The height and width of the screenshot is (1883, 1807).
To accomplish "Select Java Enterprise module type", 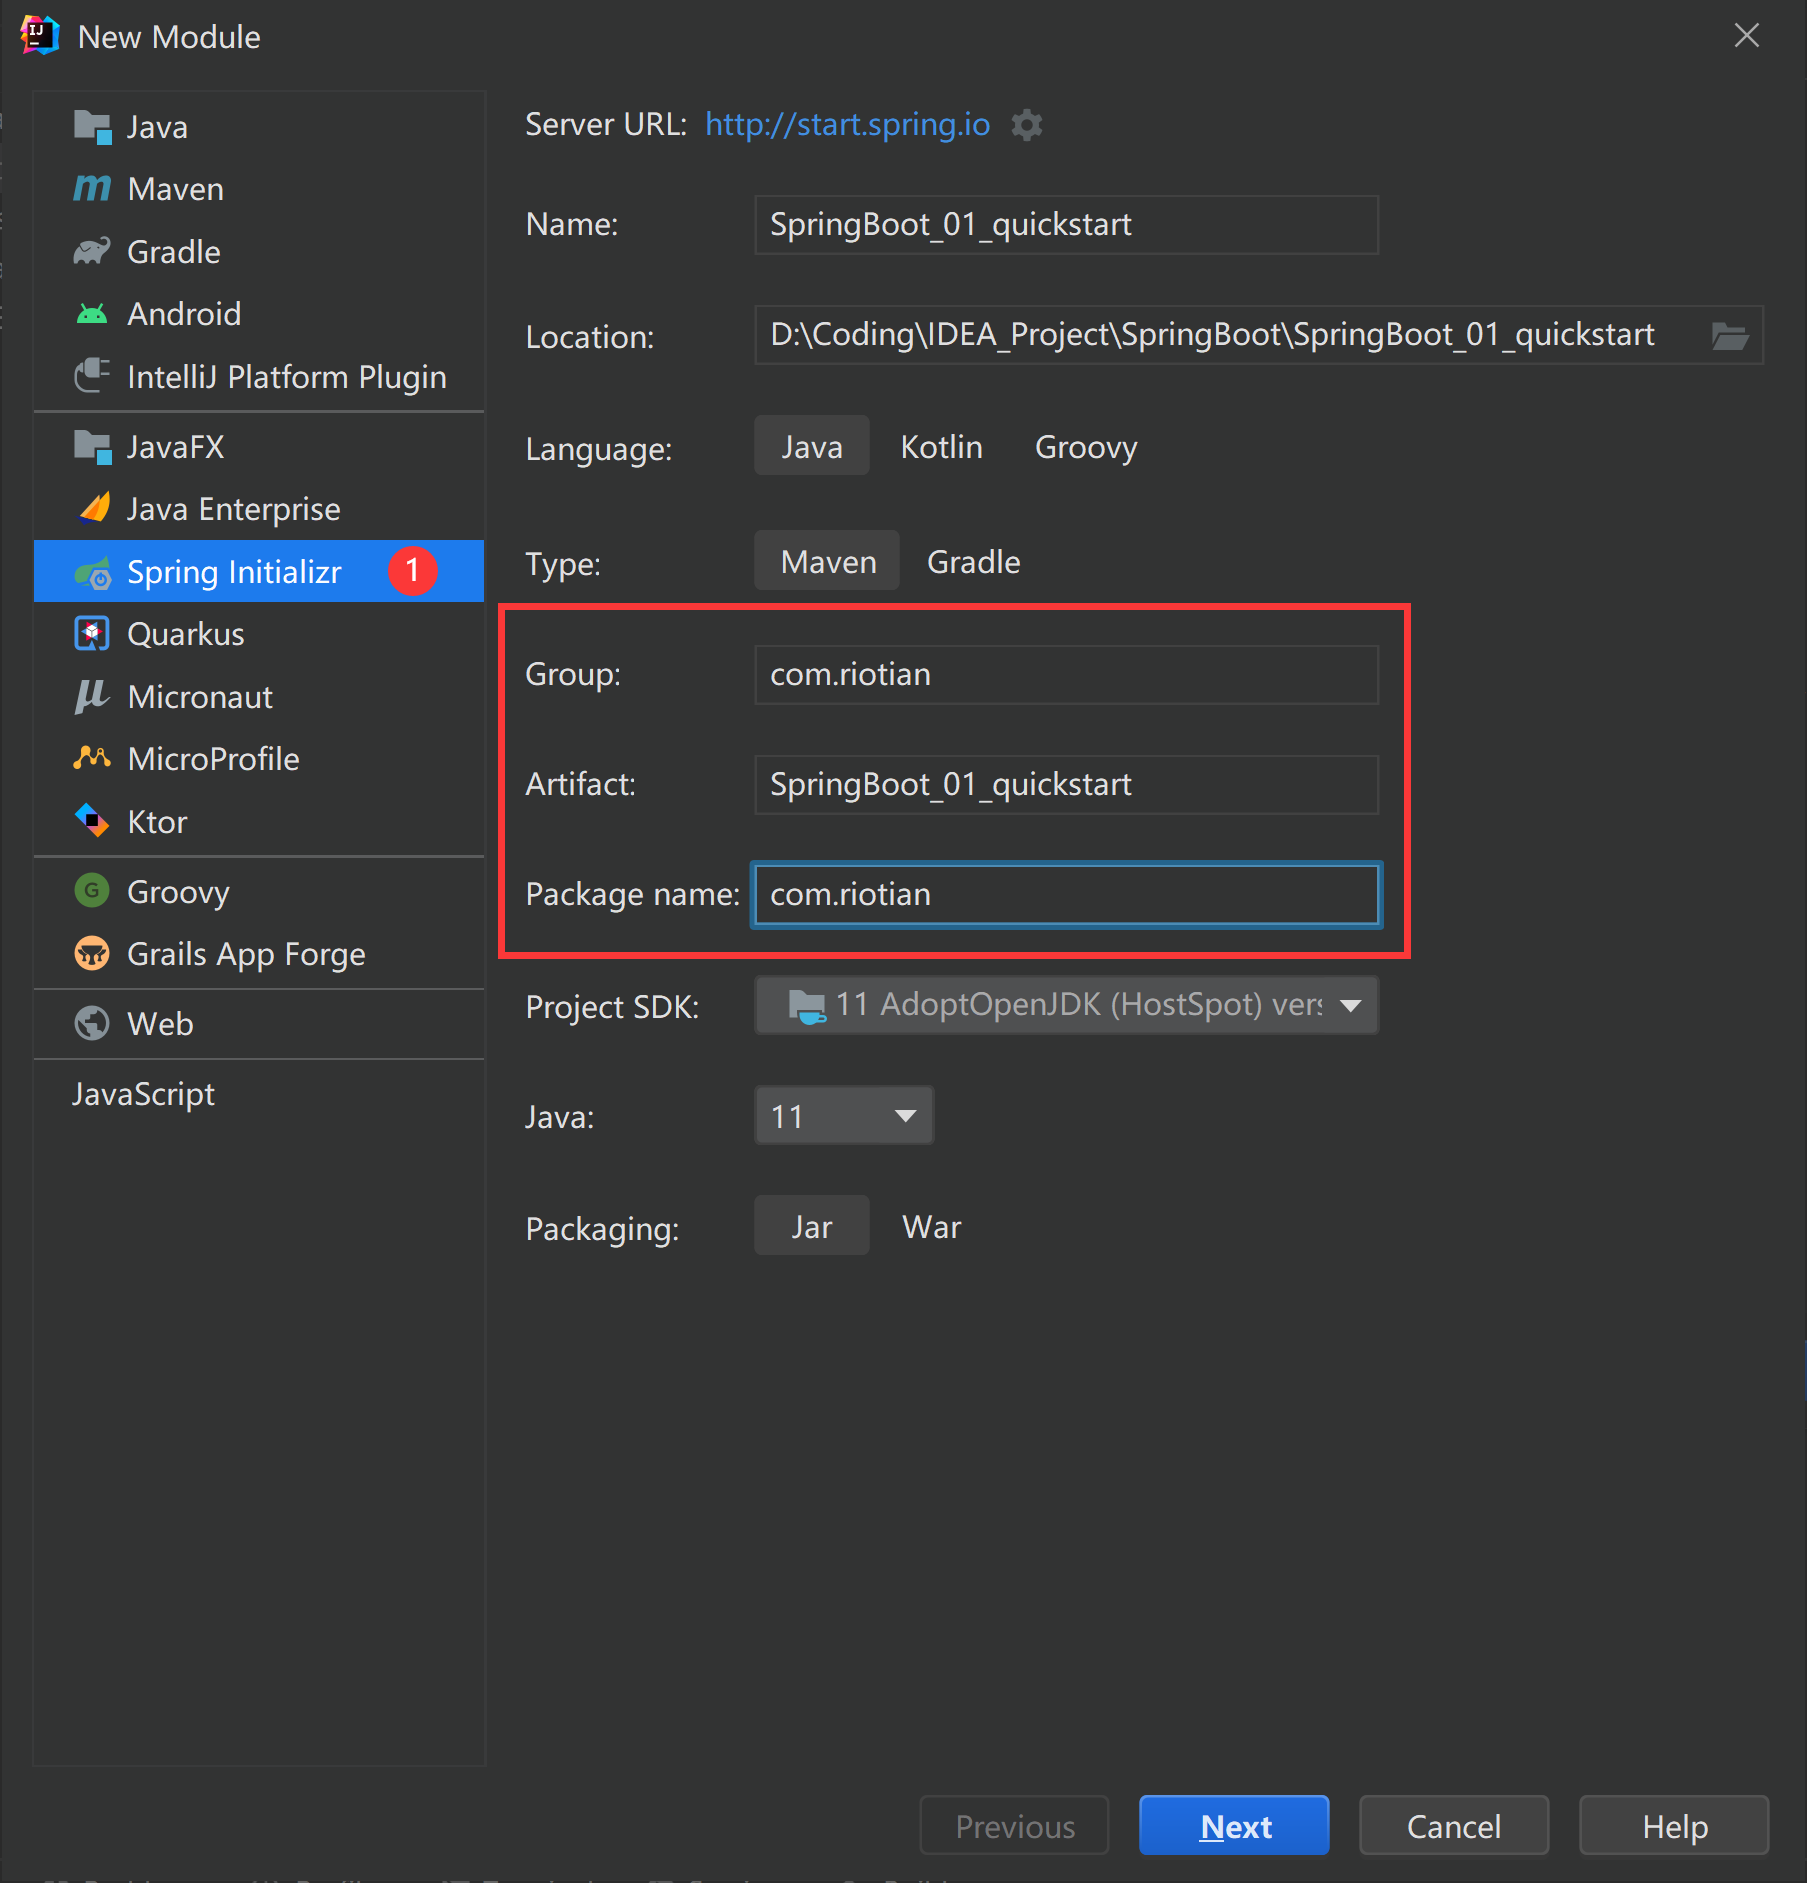I will click(x=233, y=509).
